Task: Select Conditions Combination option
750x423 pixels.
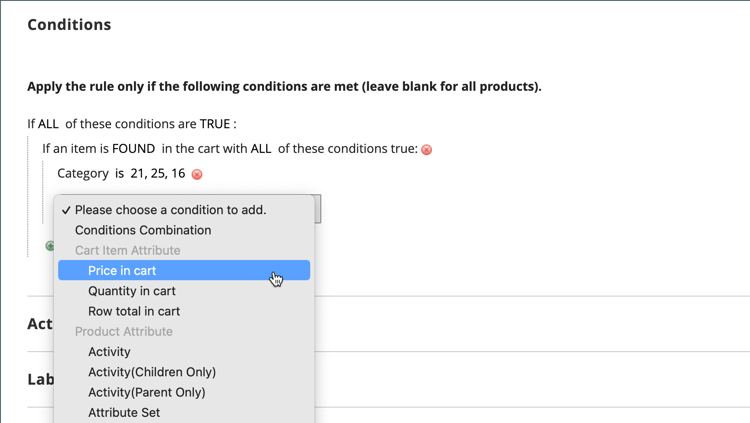Action: click(143, 230)
